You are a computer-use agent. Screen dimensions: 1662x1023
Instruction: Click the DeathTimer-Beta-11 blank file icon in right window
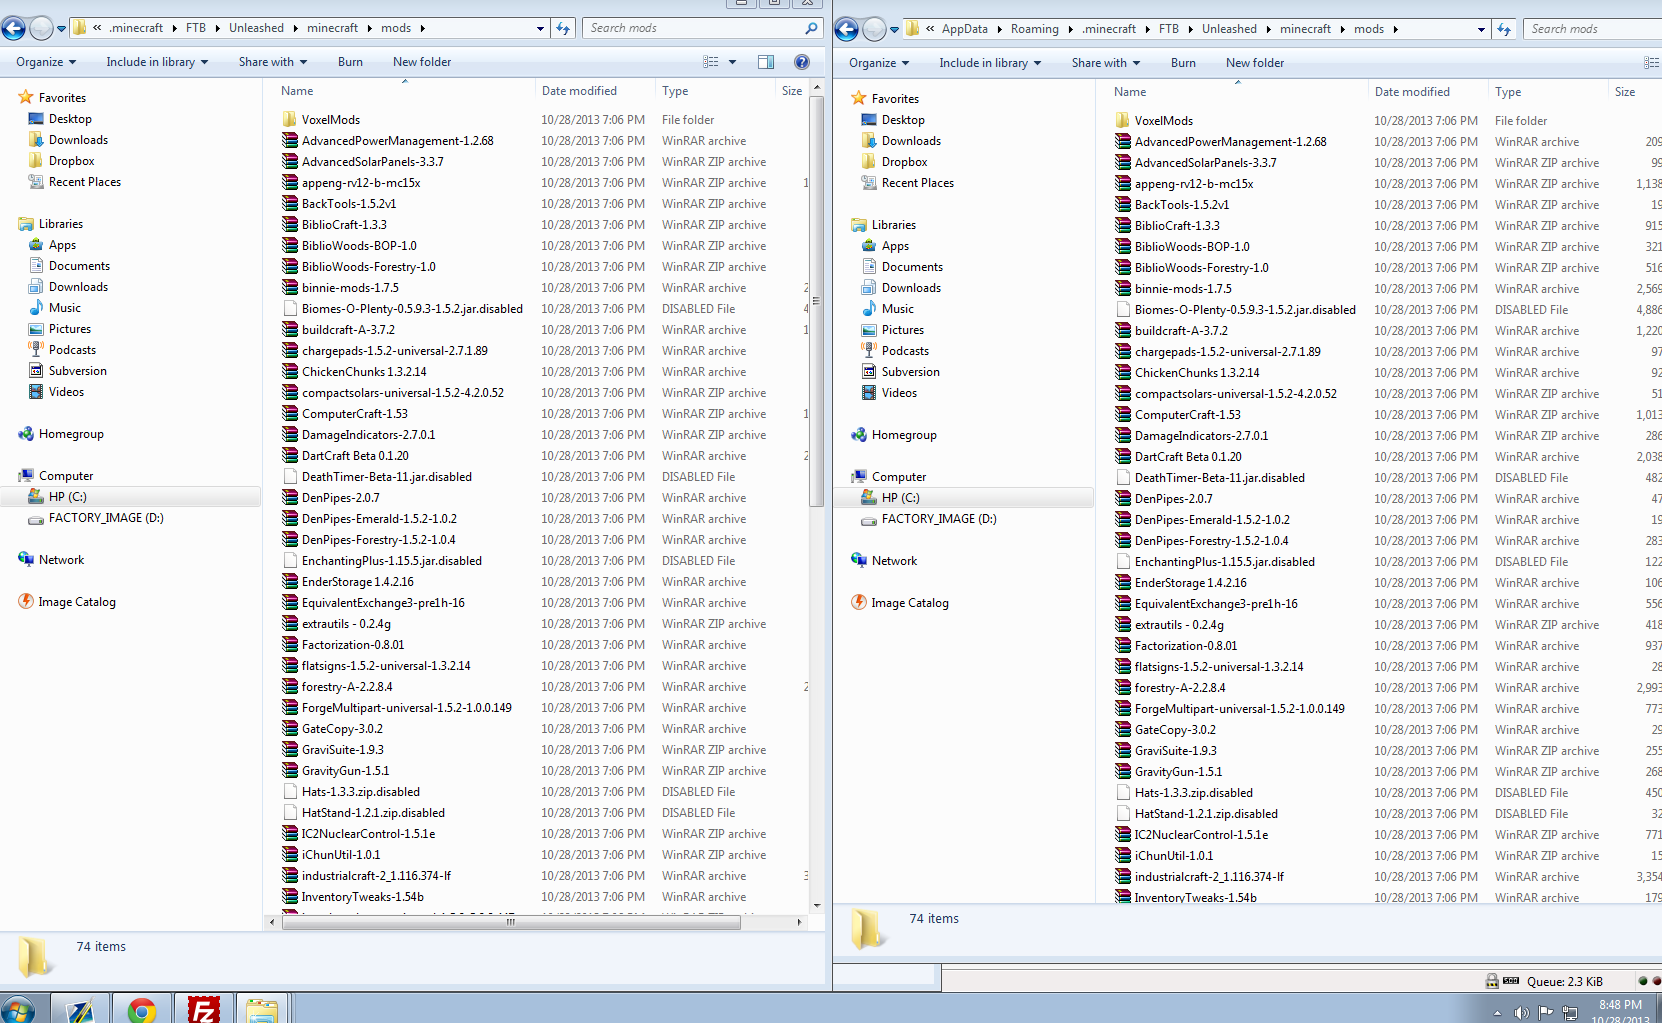tap(1123, 478)
